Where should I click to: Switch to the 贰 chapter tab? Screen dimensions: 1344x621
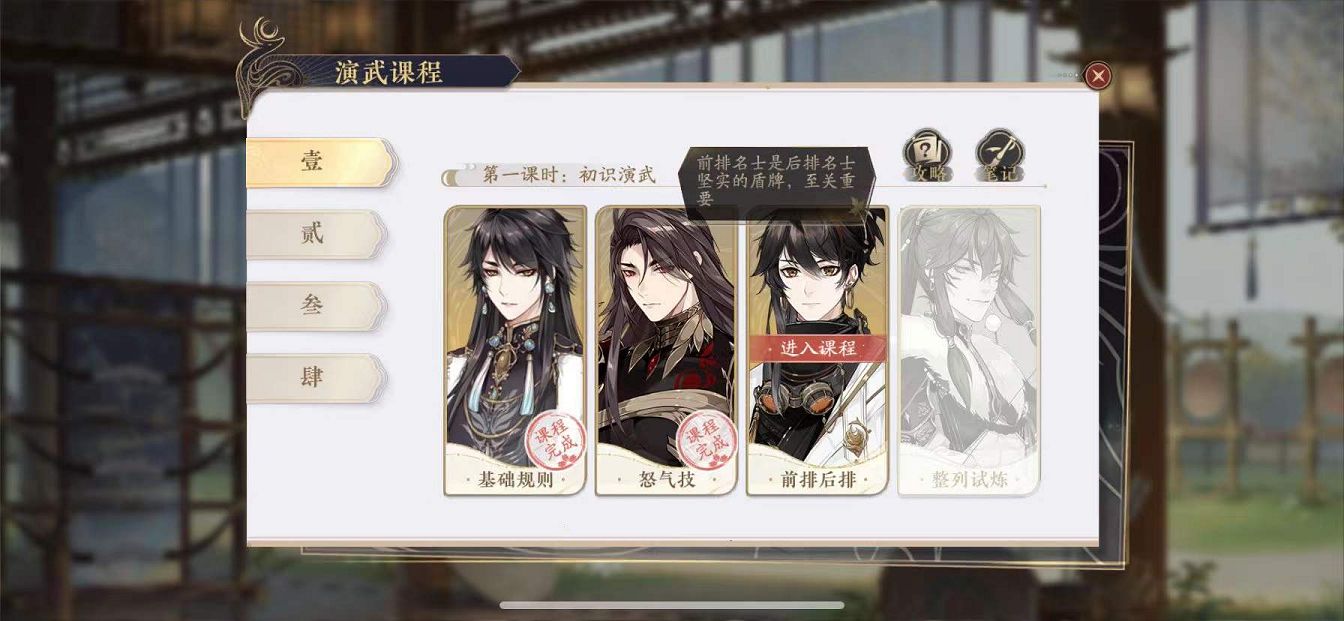(316, 234)
